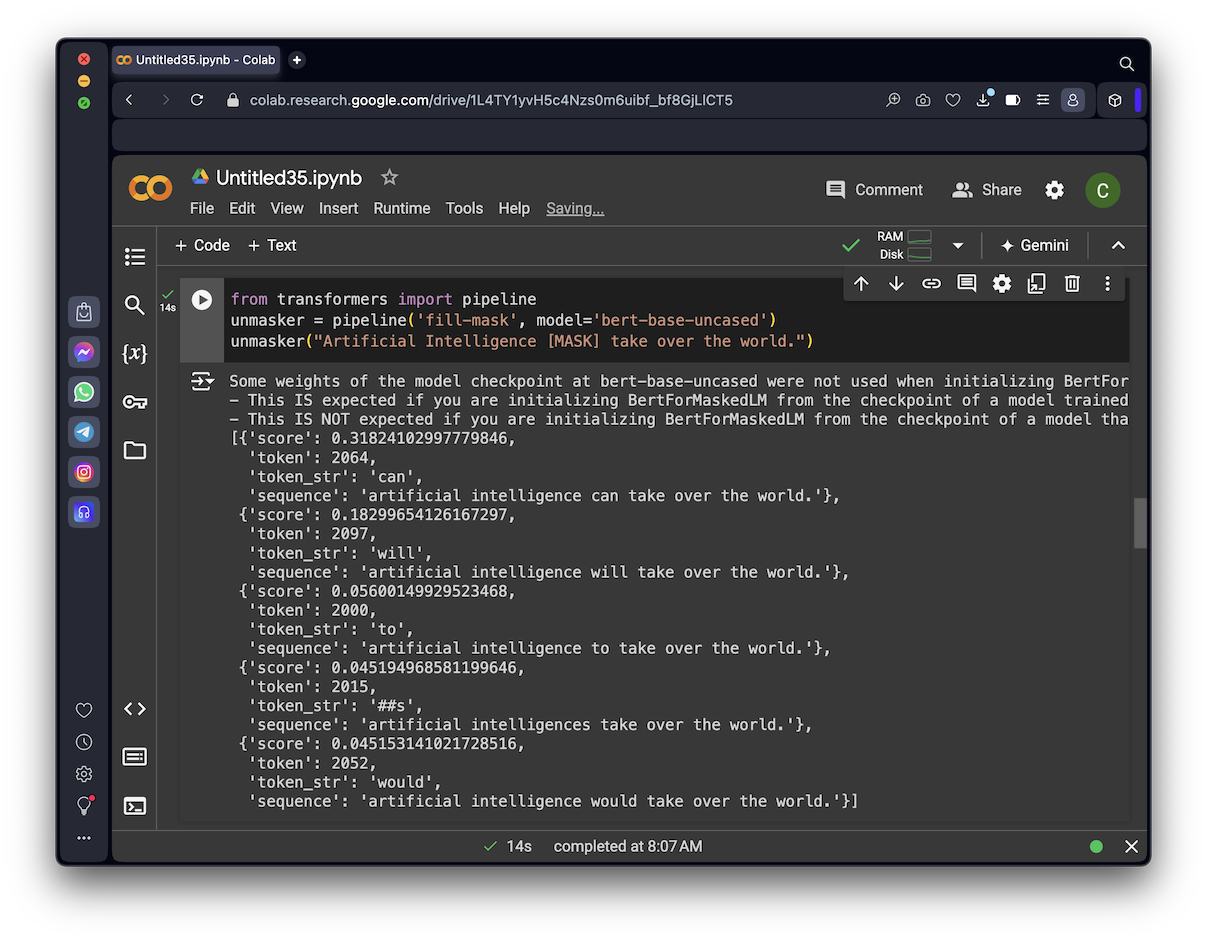
Task: Open the cell's three-dot more options menu
Action: pyautogui.click(x=1107, y=284)
